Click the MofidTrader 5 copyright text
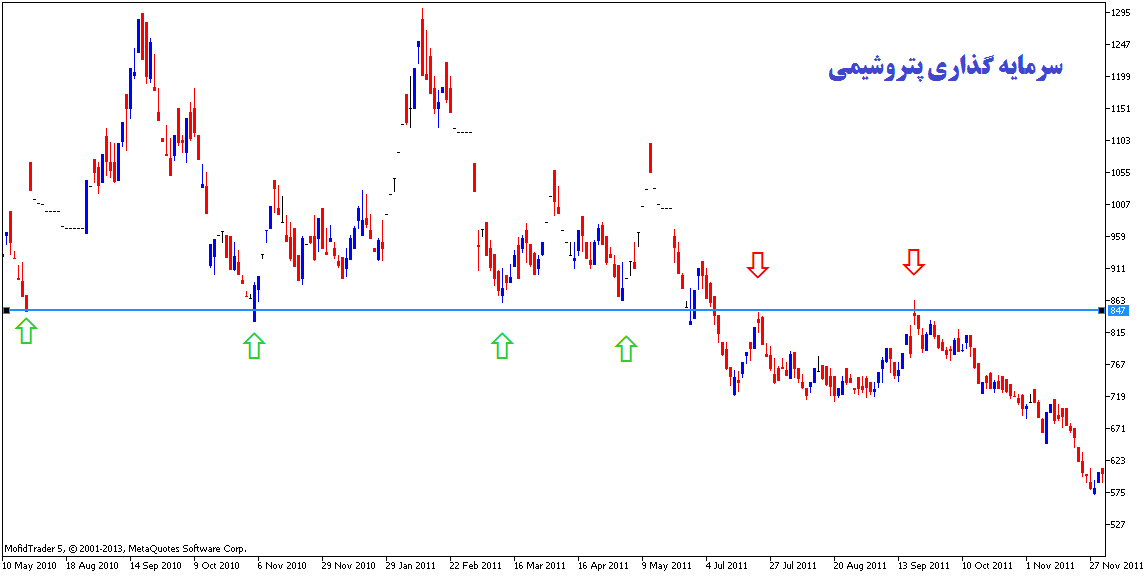 (125, 548)
